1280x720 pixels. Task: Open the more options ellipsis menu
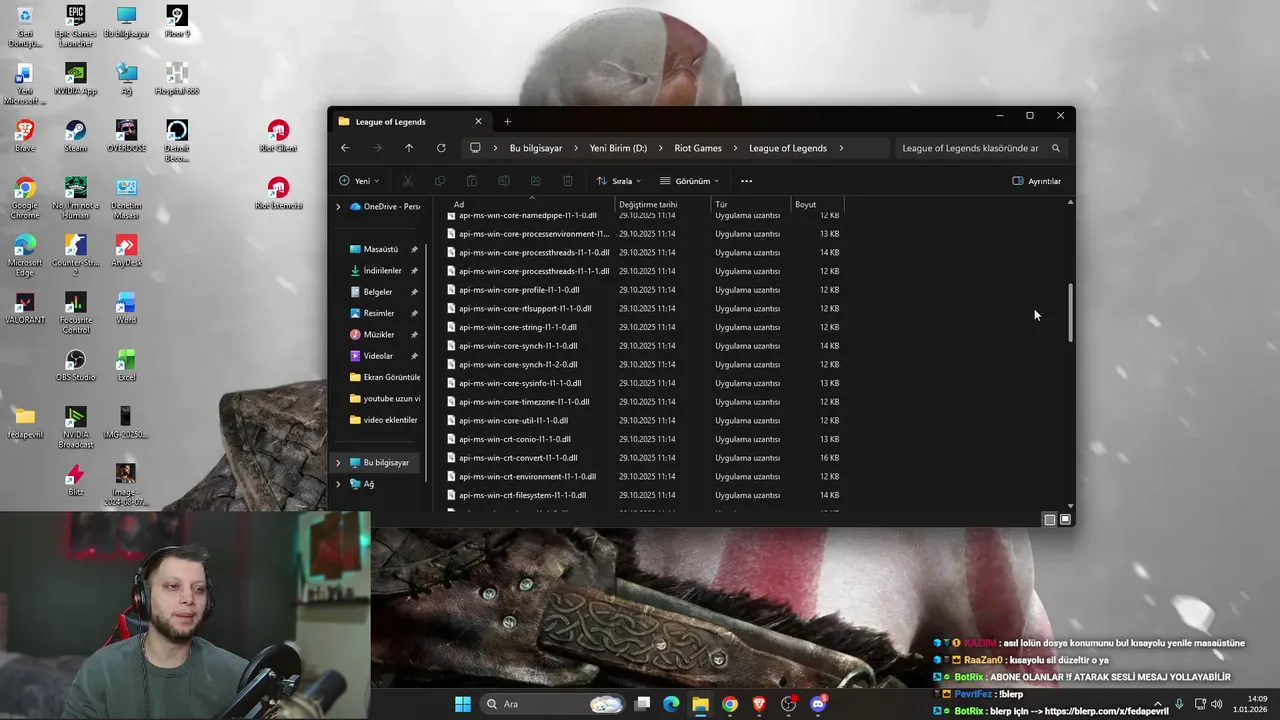click(746, 181)
